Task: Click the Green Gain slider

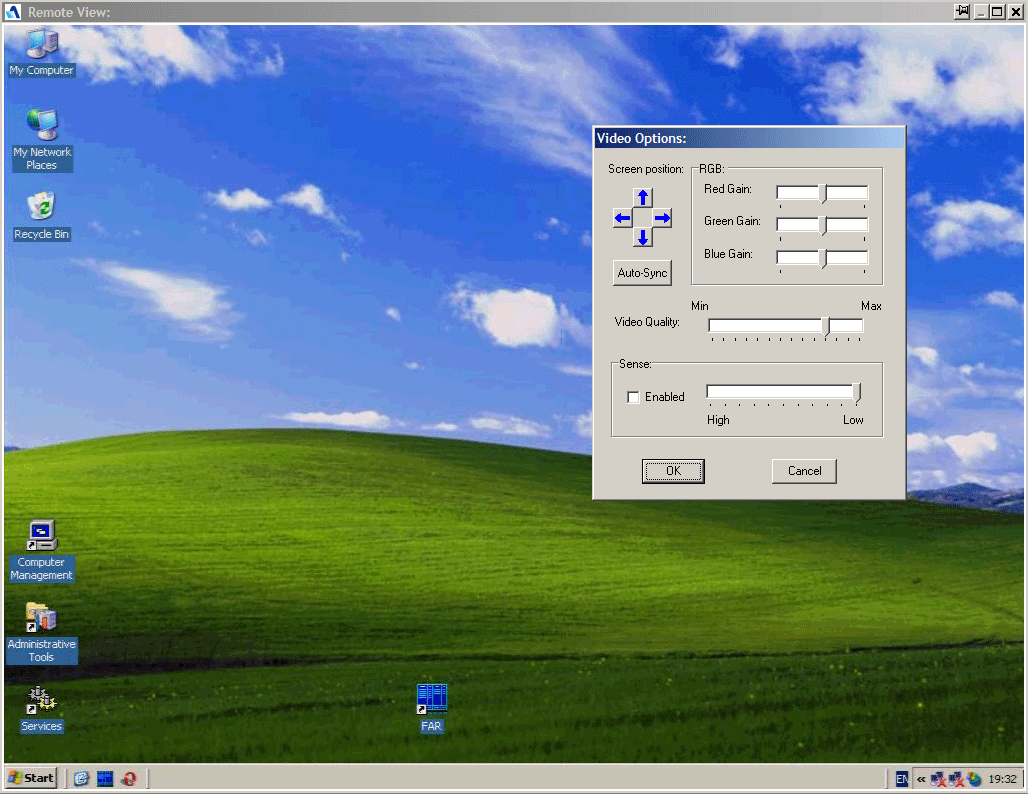Action: [822, 226]
